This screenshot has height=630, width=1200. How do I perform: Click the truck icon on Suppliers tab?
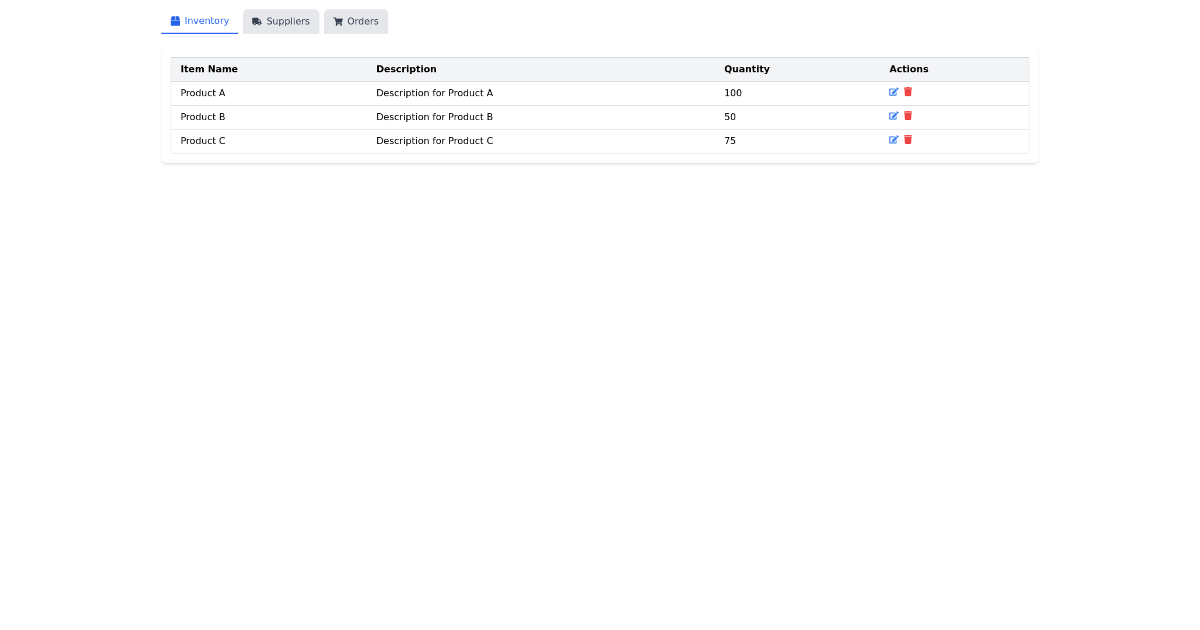(257, 22)
